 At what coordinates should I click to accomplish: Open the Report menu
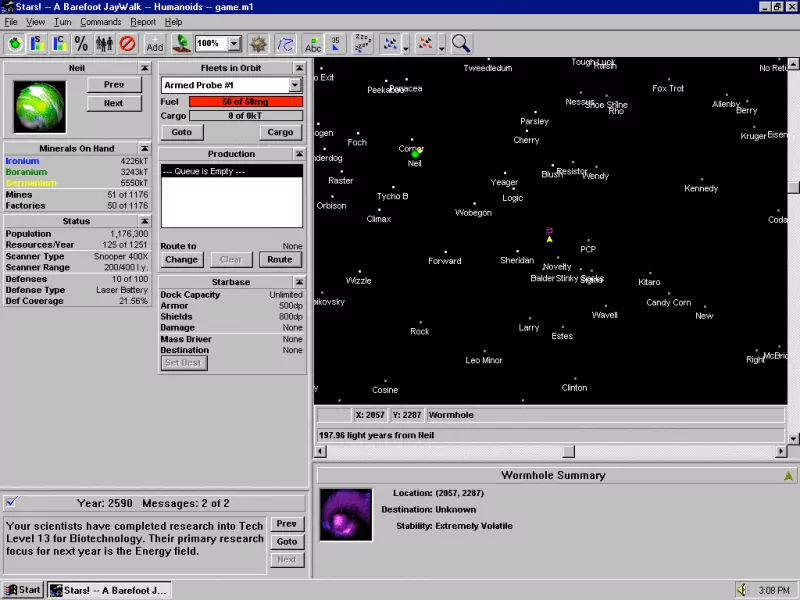143,22
